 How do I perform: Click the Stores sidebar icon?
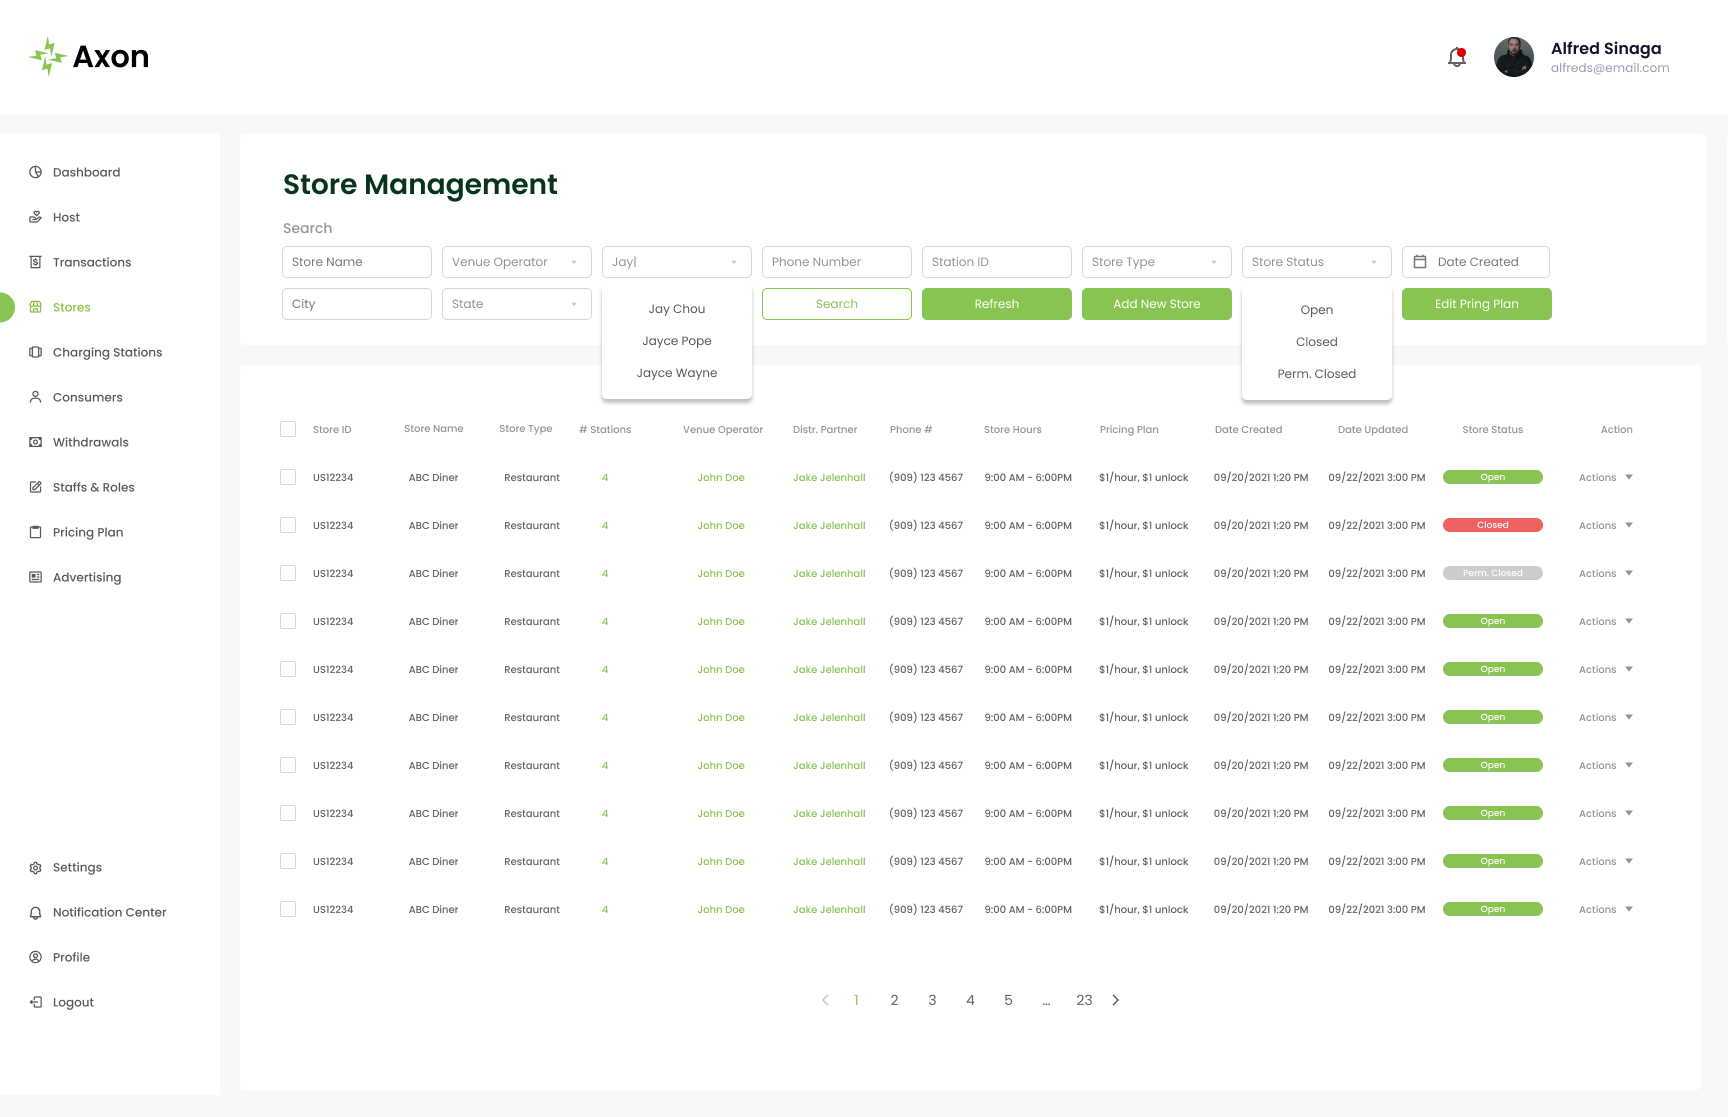(x=35, y=307)
